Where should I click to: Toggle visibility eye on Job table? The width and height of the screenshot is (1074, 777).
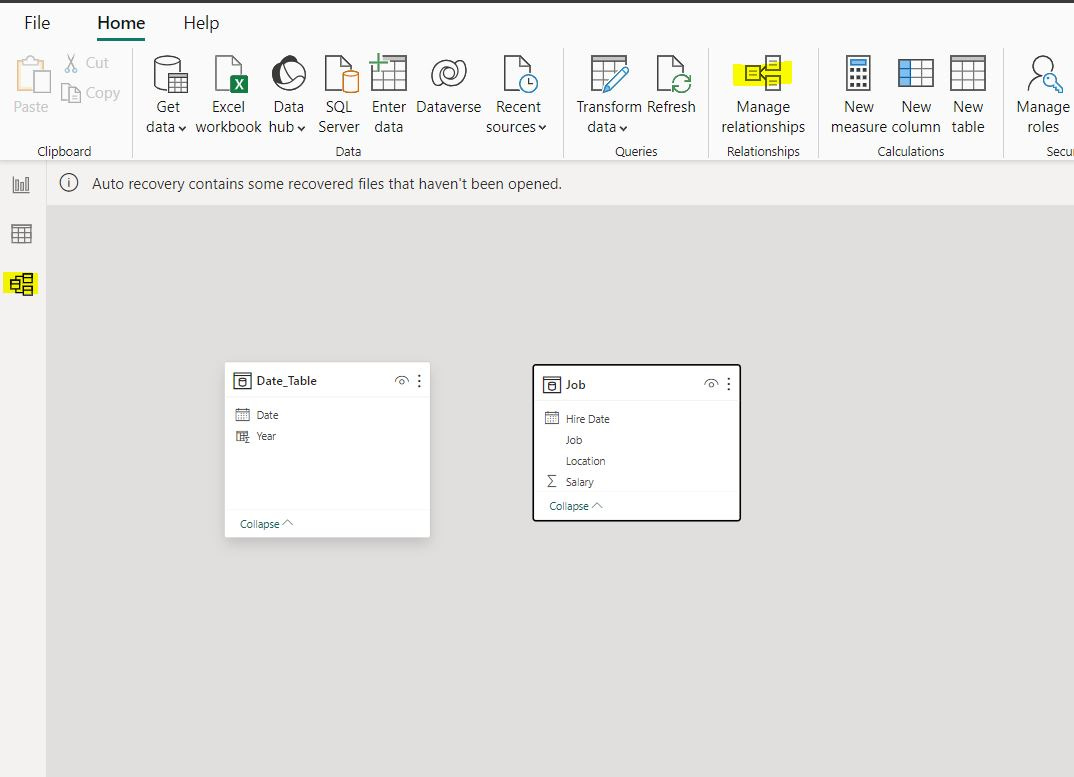[x=711, y=384]
